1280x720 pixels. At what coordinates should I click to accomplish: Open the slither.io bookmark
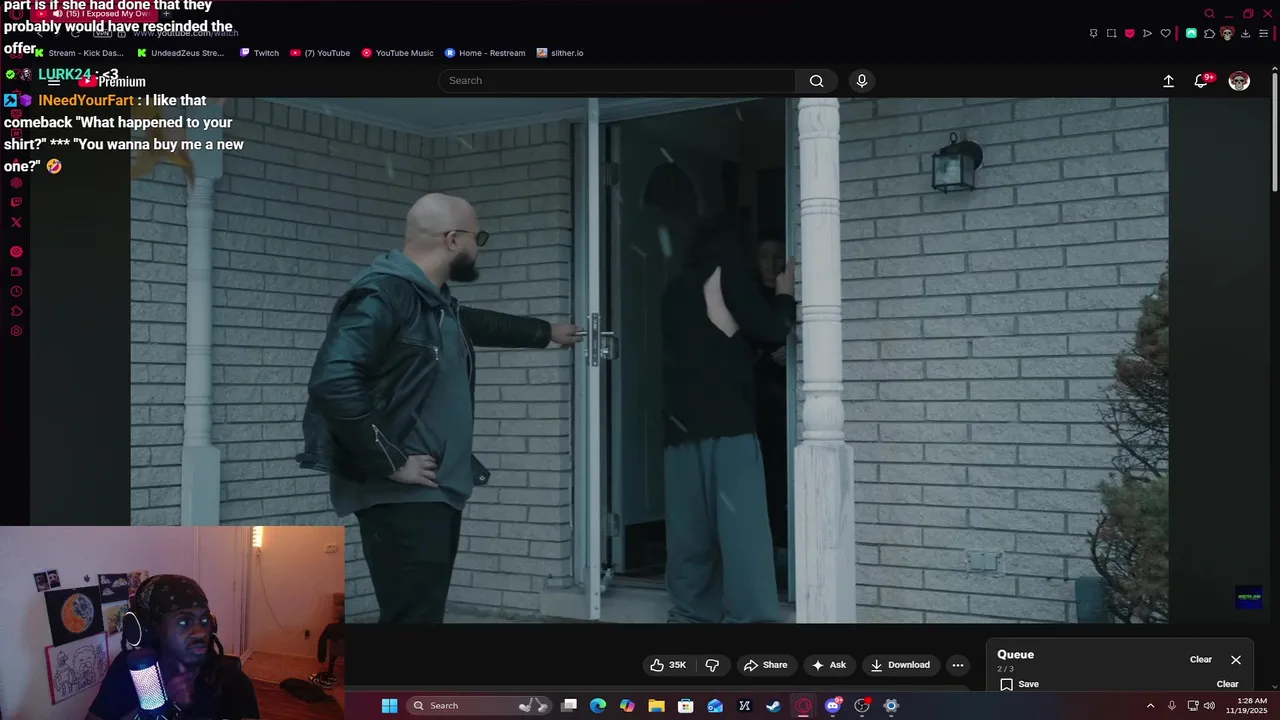click(x=560, y=53)
